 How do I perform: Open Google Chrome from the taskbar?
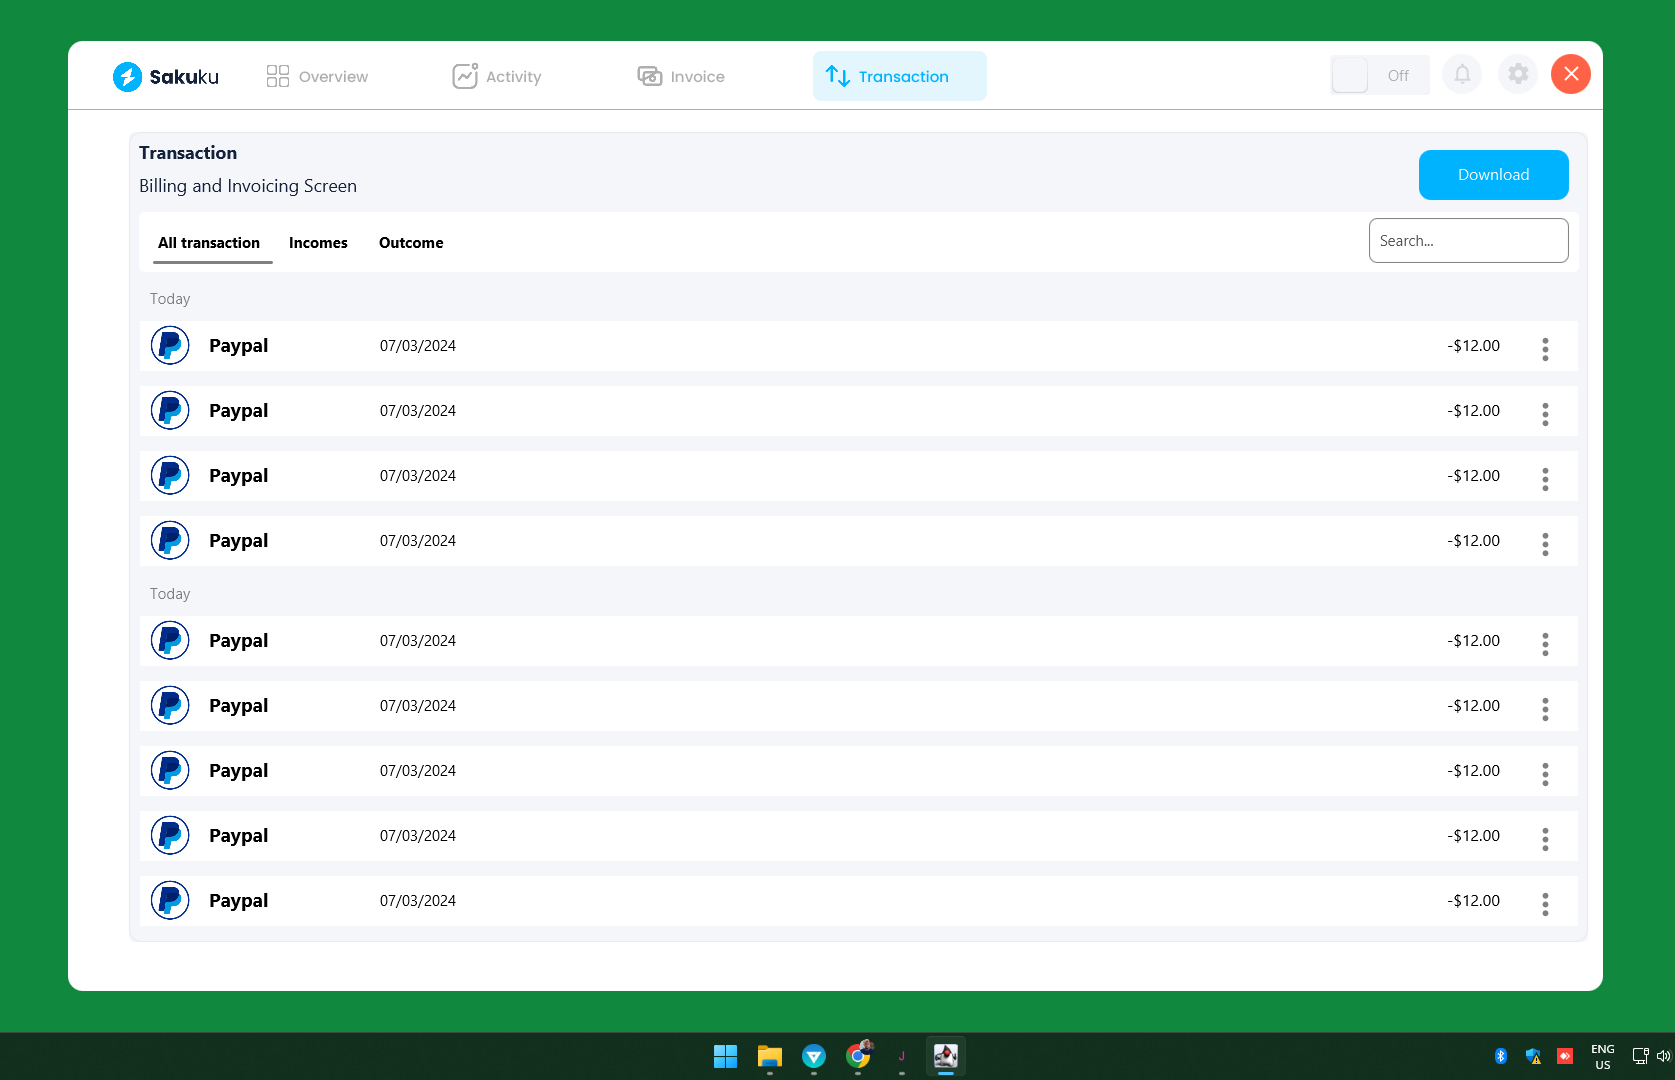[857, 1057]
